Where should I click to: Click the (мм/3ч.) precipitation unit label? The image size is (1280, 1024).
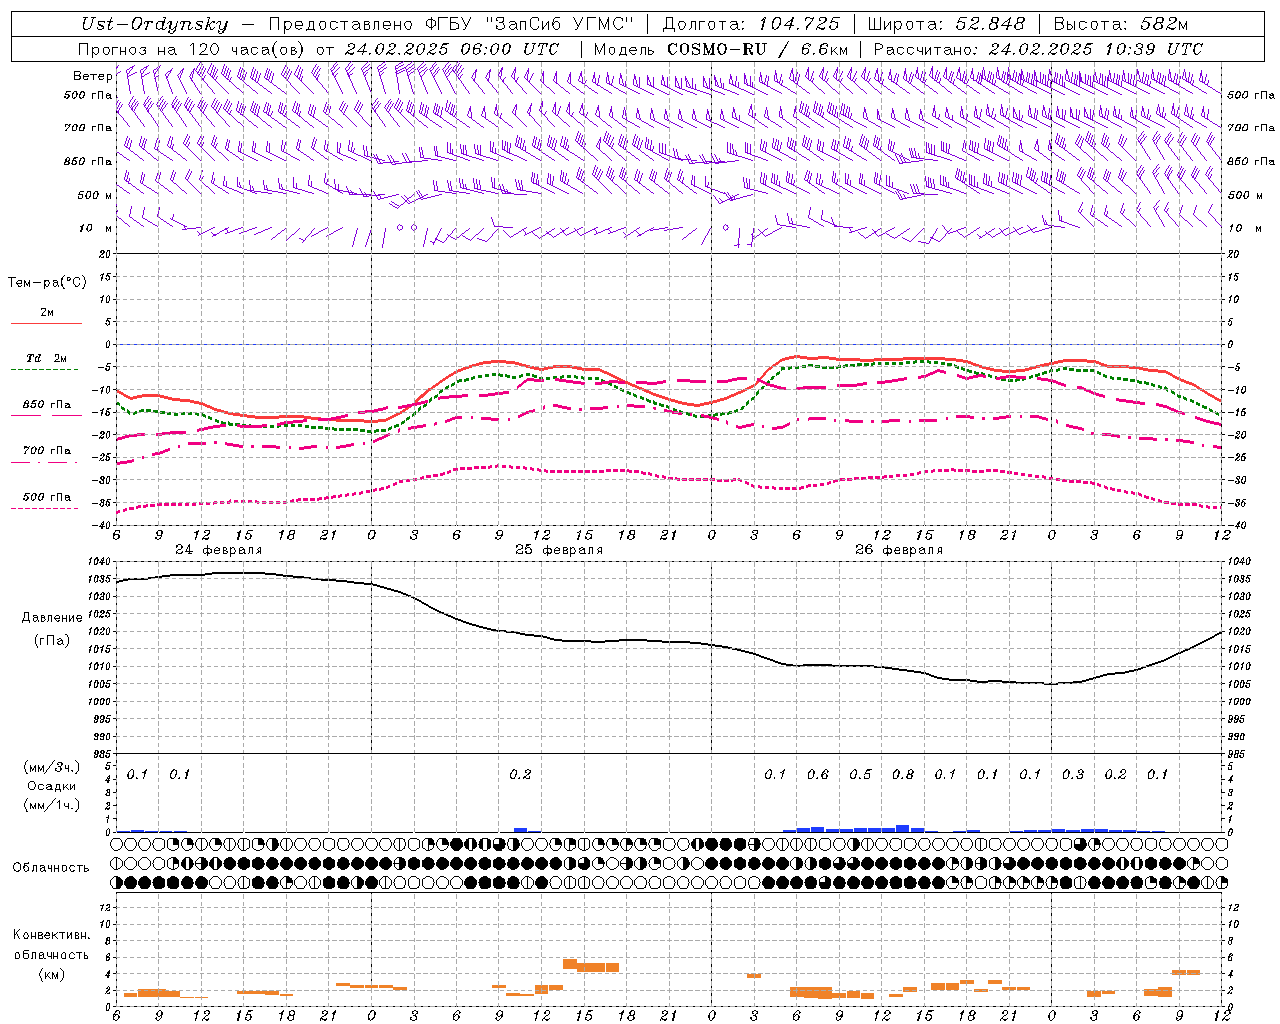[x=52, y=767]
